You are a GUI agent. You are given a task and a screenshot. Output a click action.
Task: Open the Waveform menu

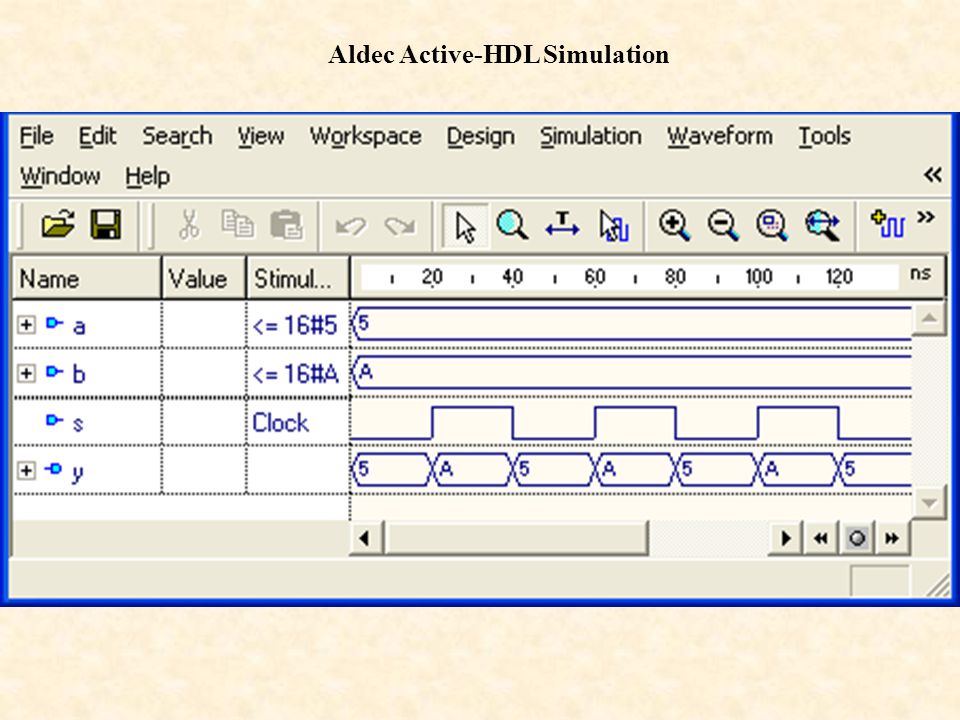[720, 137]
